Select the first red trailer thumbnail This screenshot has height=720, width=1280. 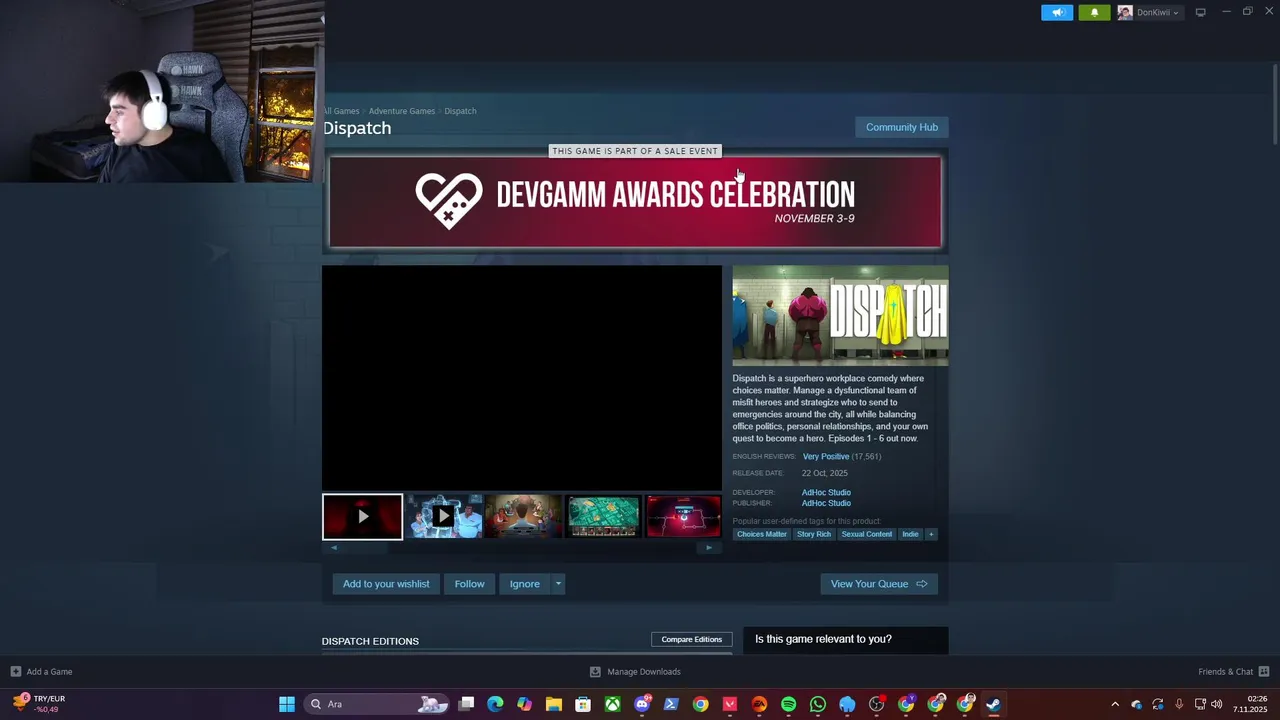click(x=362, y=517)
